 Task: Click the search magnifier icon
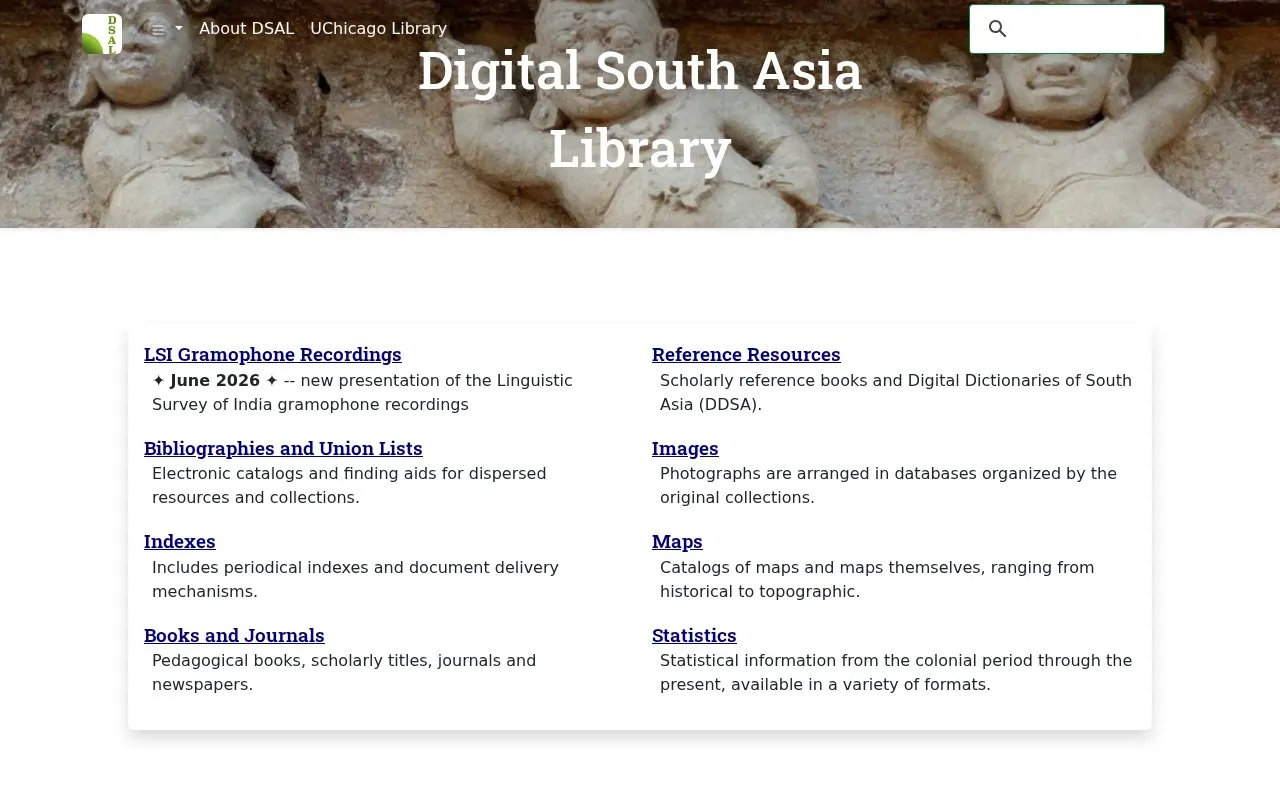coord(997,29)
